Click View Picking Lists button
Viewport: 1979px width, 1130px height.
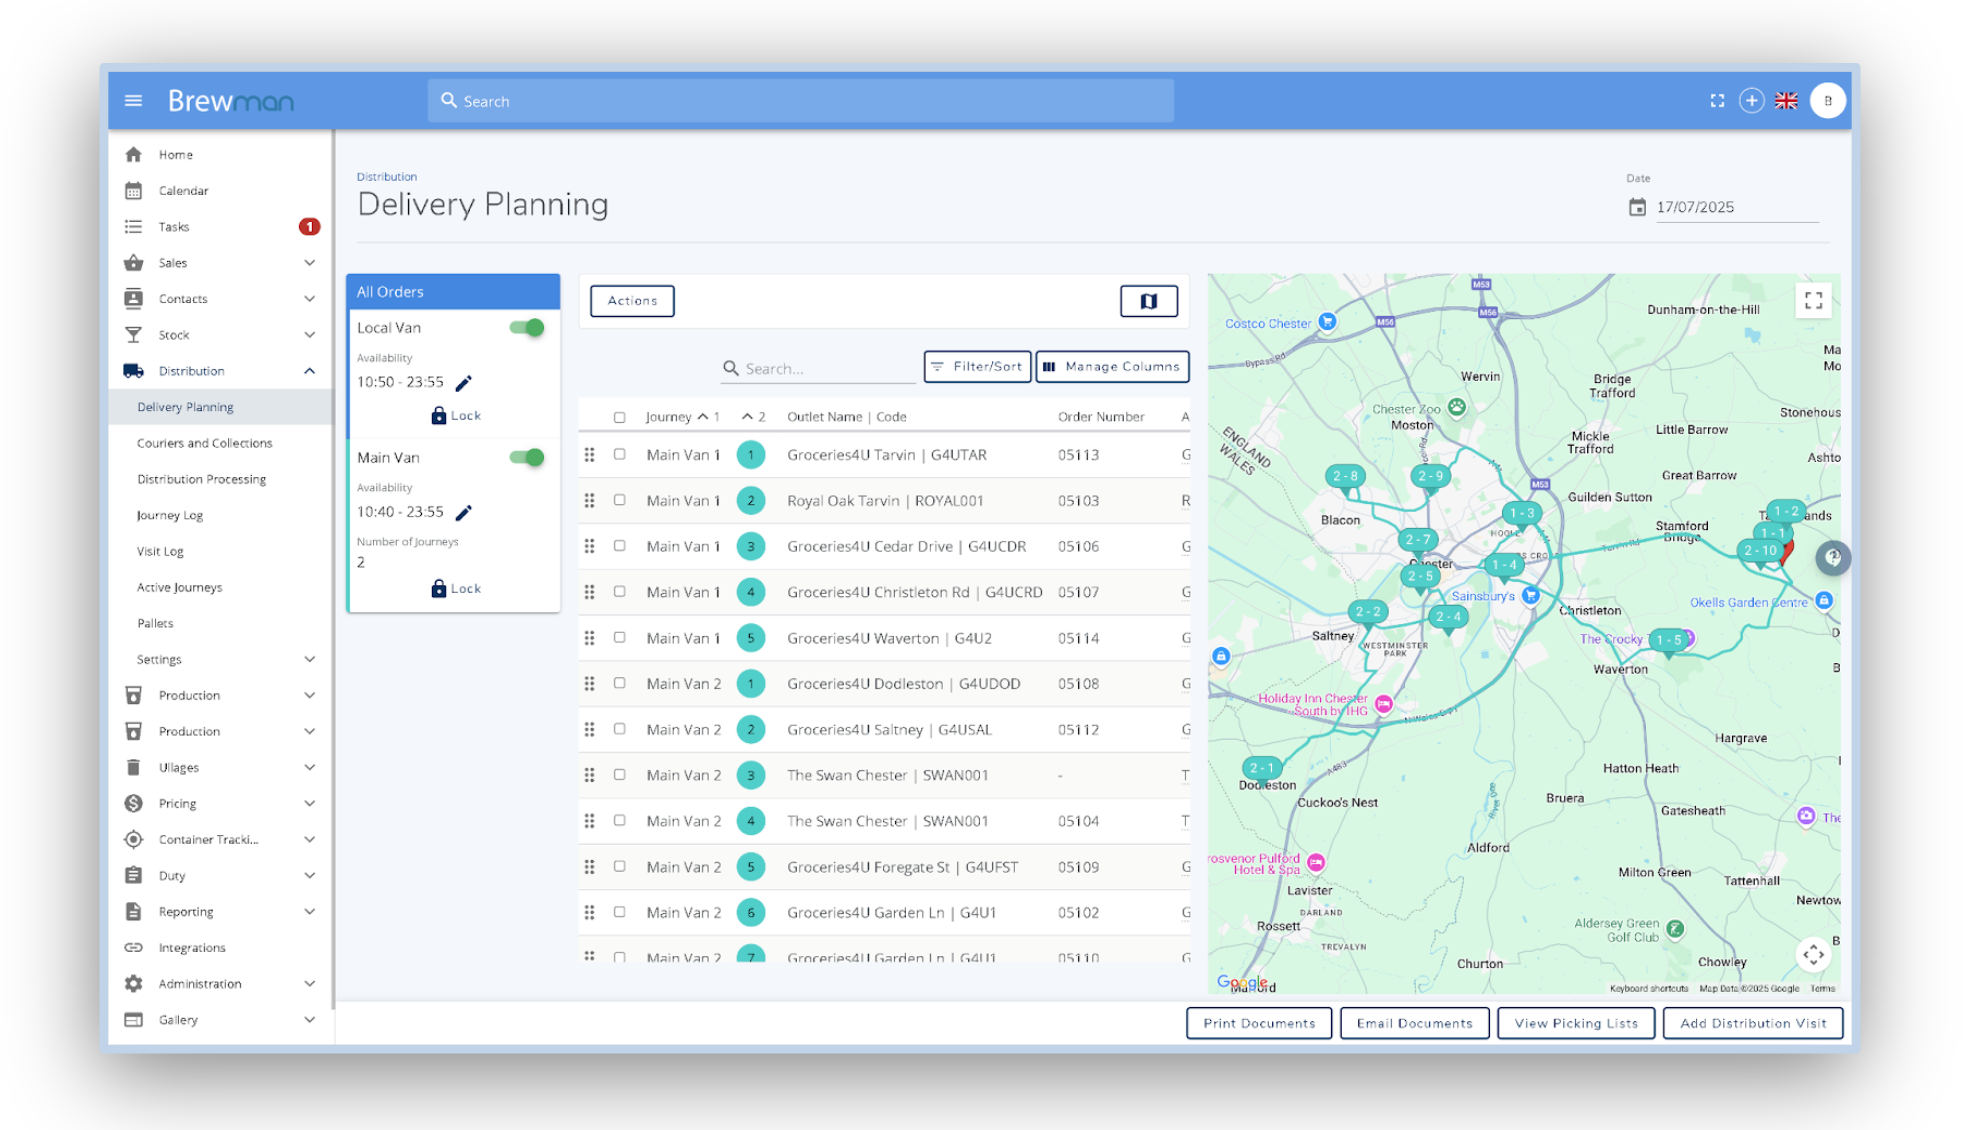point(1576,1023)
